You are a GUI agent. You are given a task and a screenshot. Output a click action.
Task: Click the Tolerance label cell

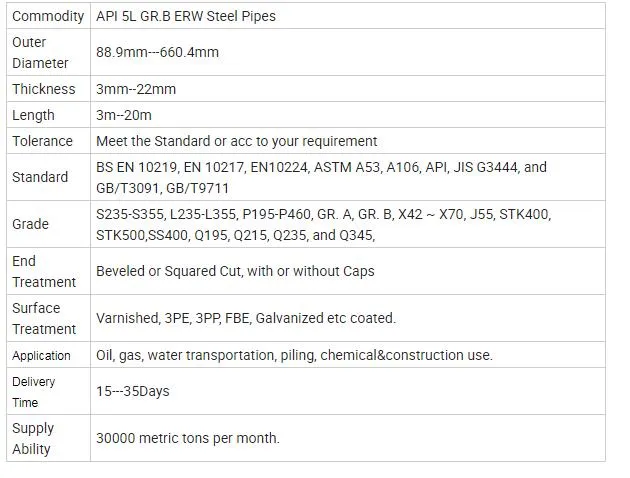click(x=43, y=141)
